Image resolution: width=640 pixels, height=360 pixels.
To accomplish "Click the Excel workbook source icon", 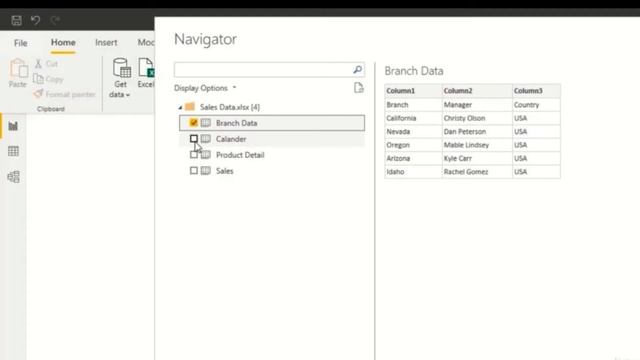I will [146, 68].
